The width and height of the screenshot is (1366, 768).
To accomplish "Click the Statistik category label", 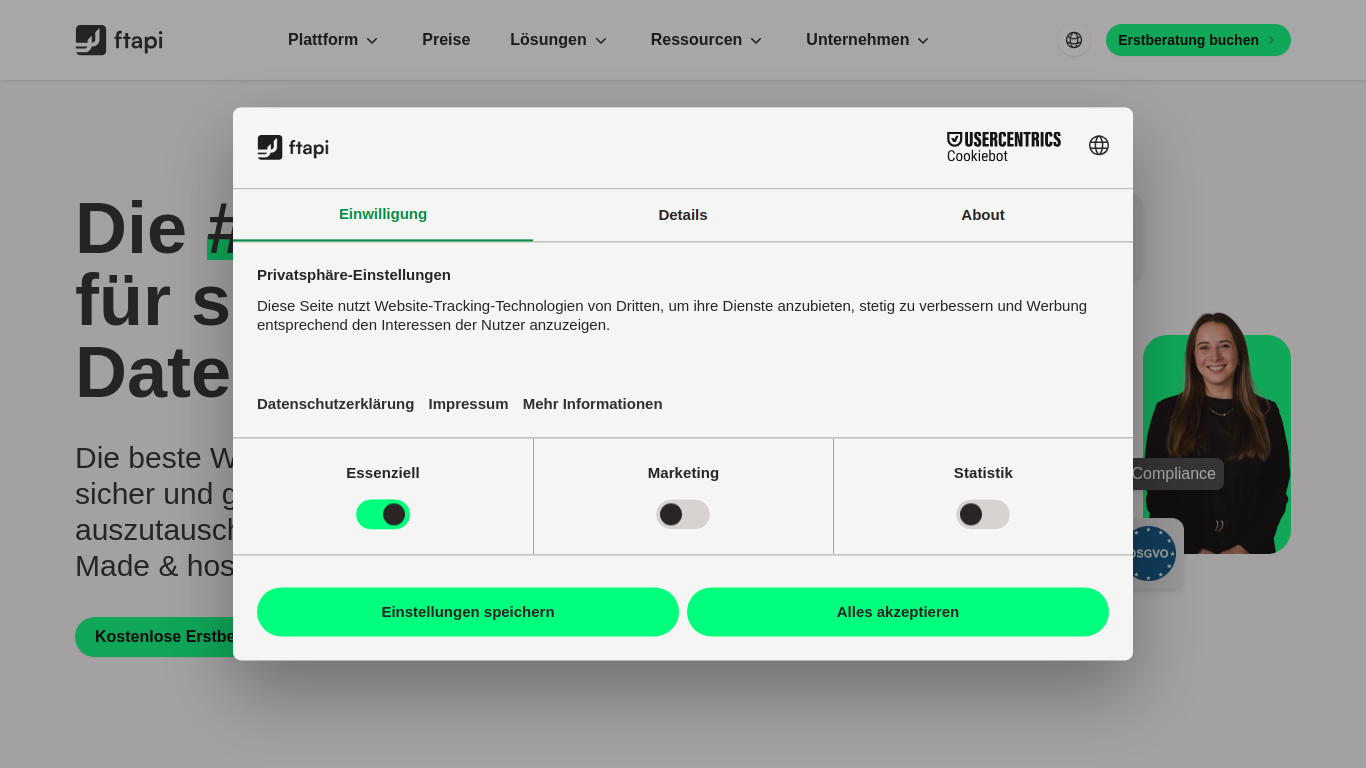I will coord(983,473).
